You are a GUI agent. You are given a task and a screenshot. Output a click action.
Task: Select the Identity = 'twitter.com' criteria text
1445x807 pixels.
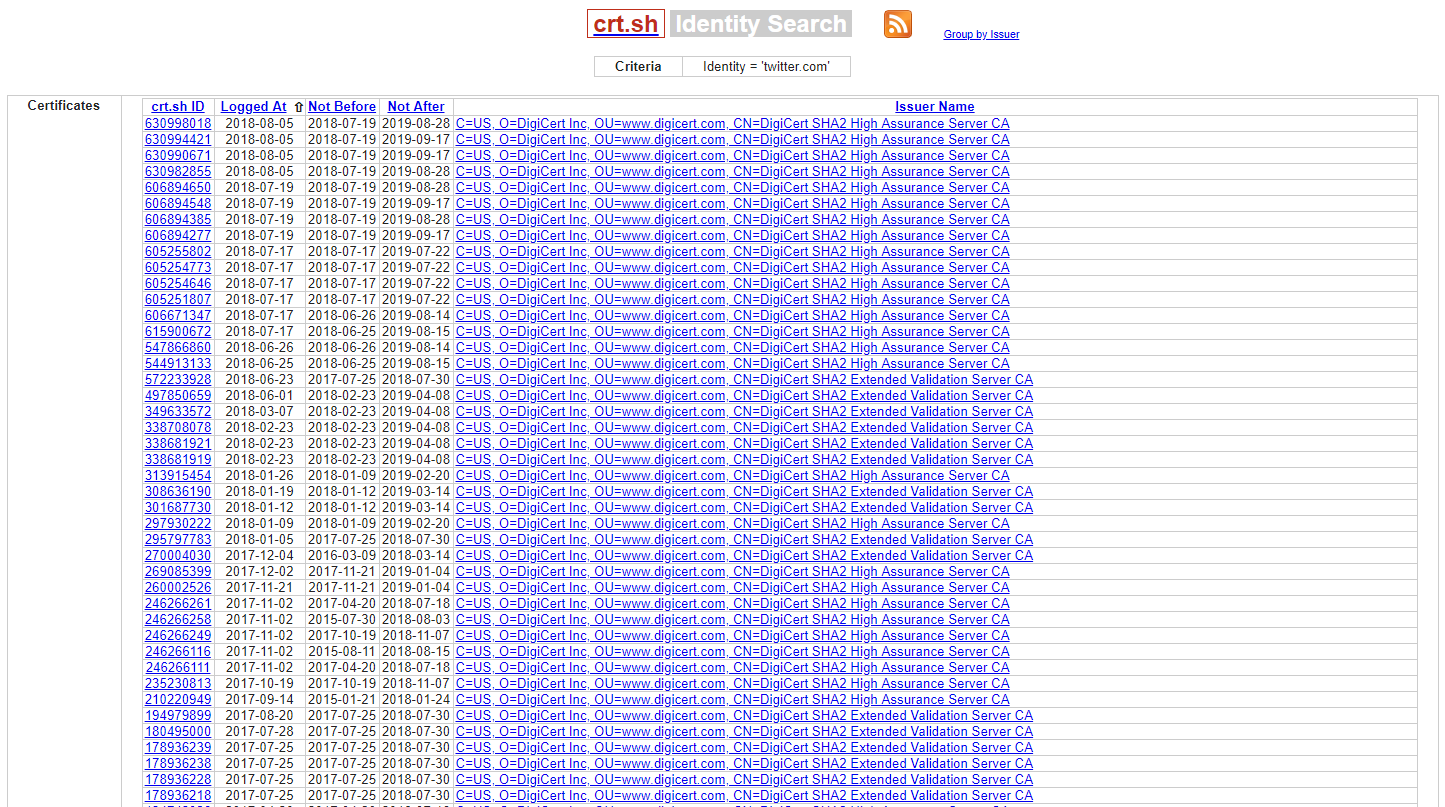tap(766, 67)
